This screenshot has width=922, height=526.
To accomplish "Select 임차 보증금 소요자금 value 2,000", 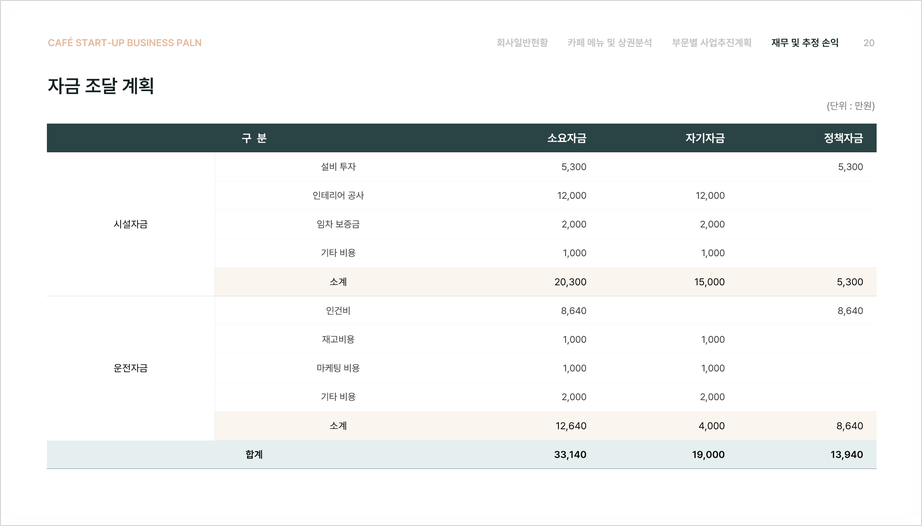I will click(573, 225).
